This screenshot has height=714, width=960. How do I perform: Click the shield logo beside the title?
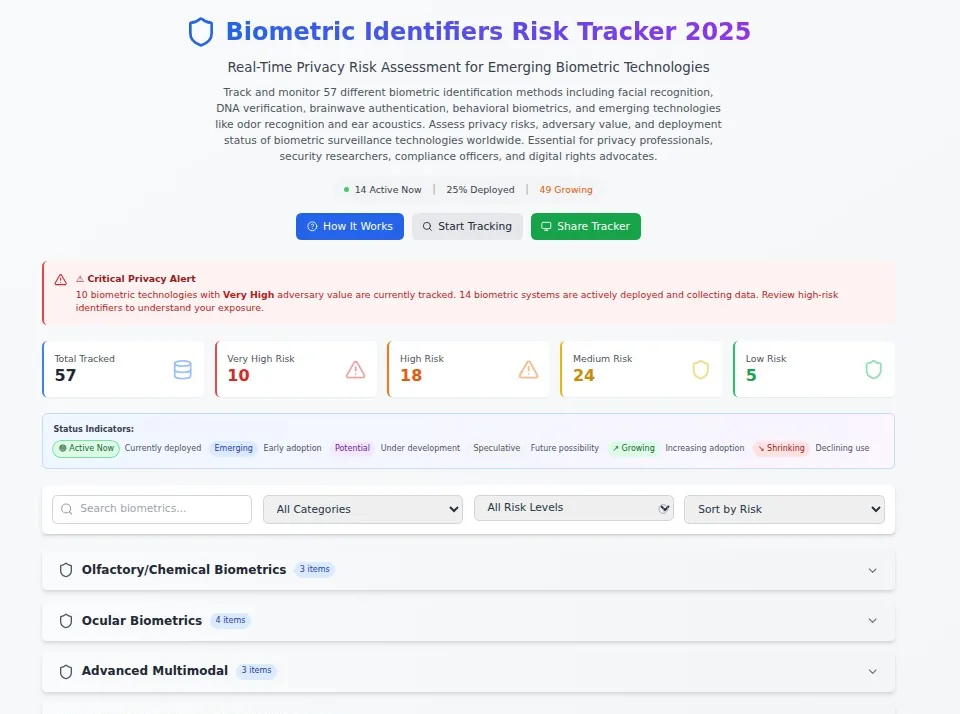(x=201, y=32)
